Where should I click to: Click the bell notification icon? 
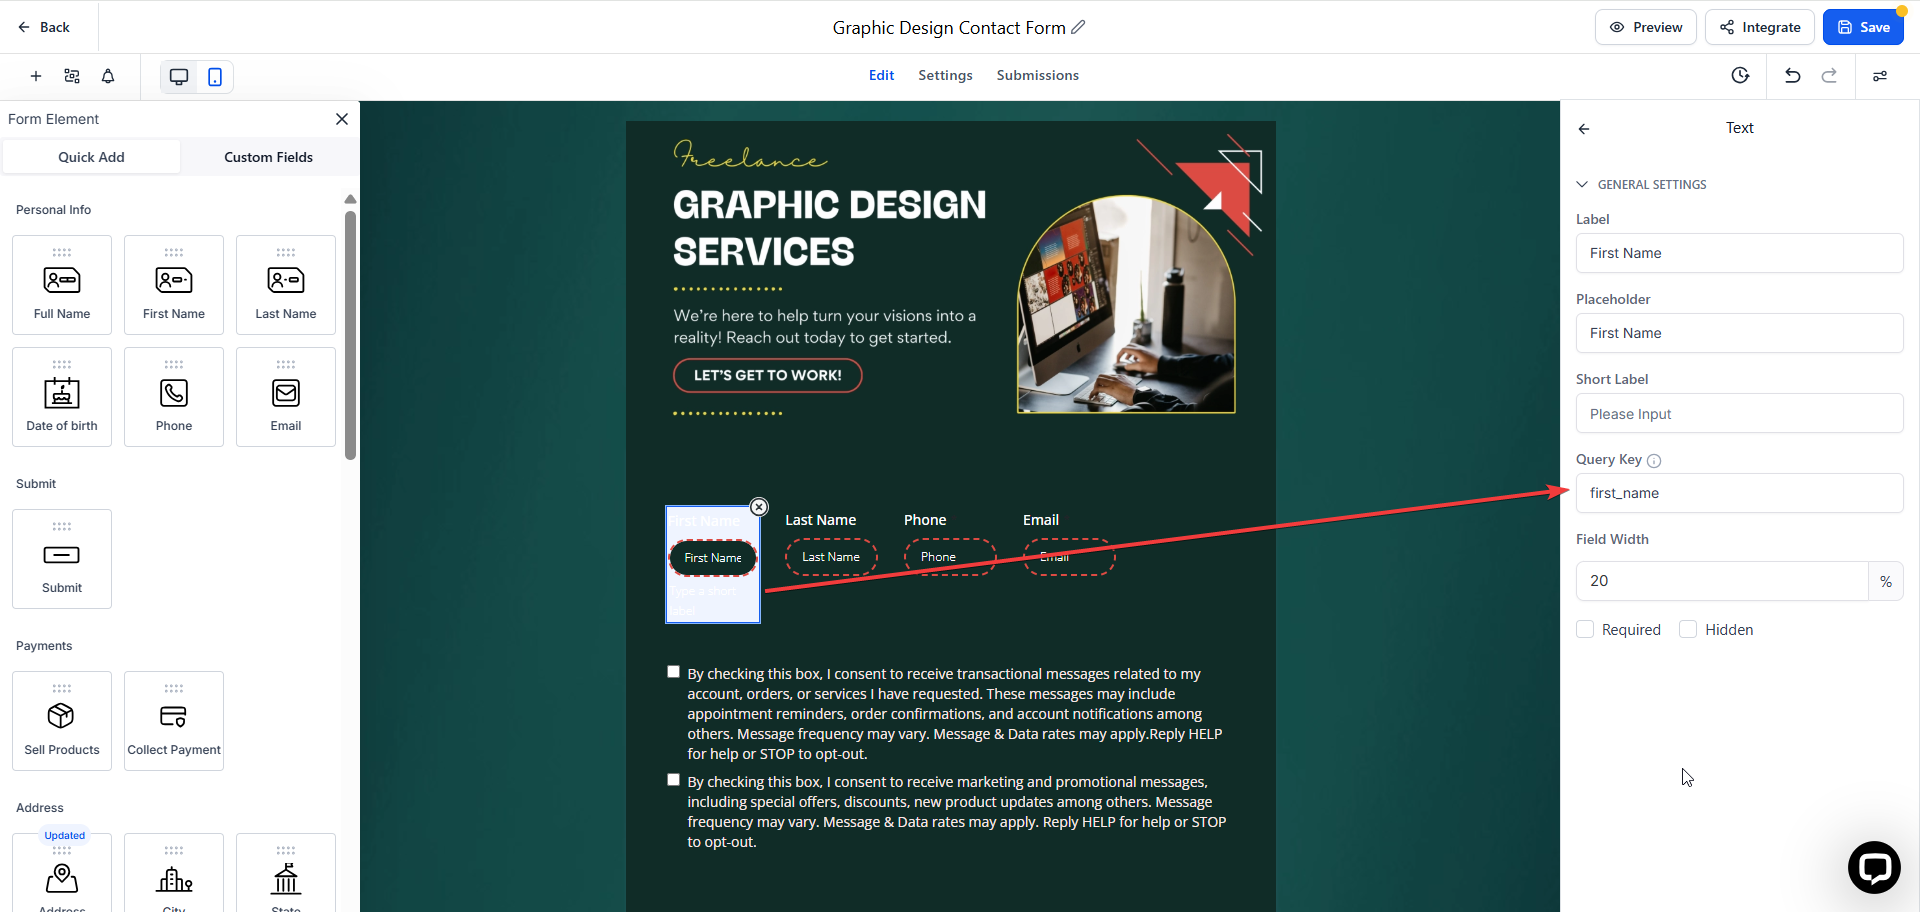(108, 76)
